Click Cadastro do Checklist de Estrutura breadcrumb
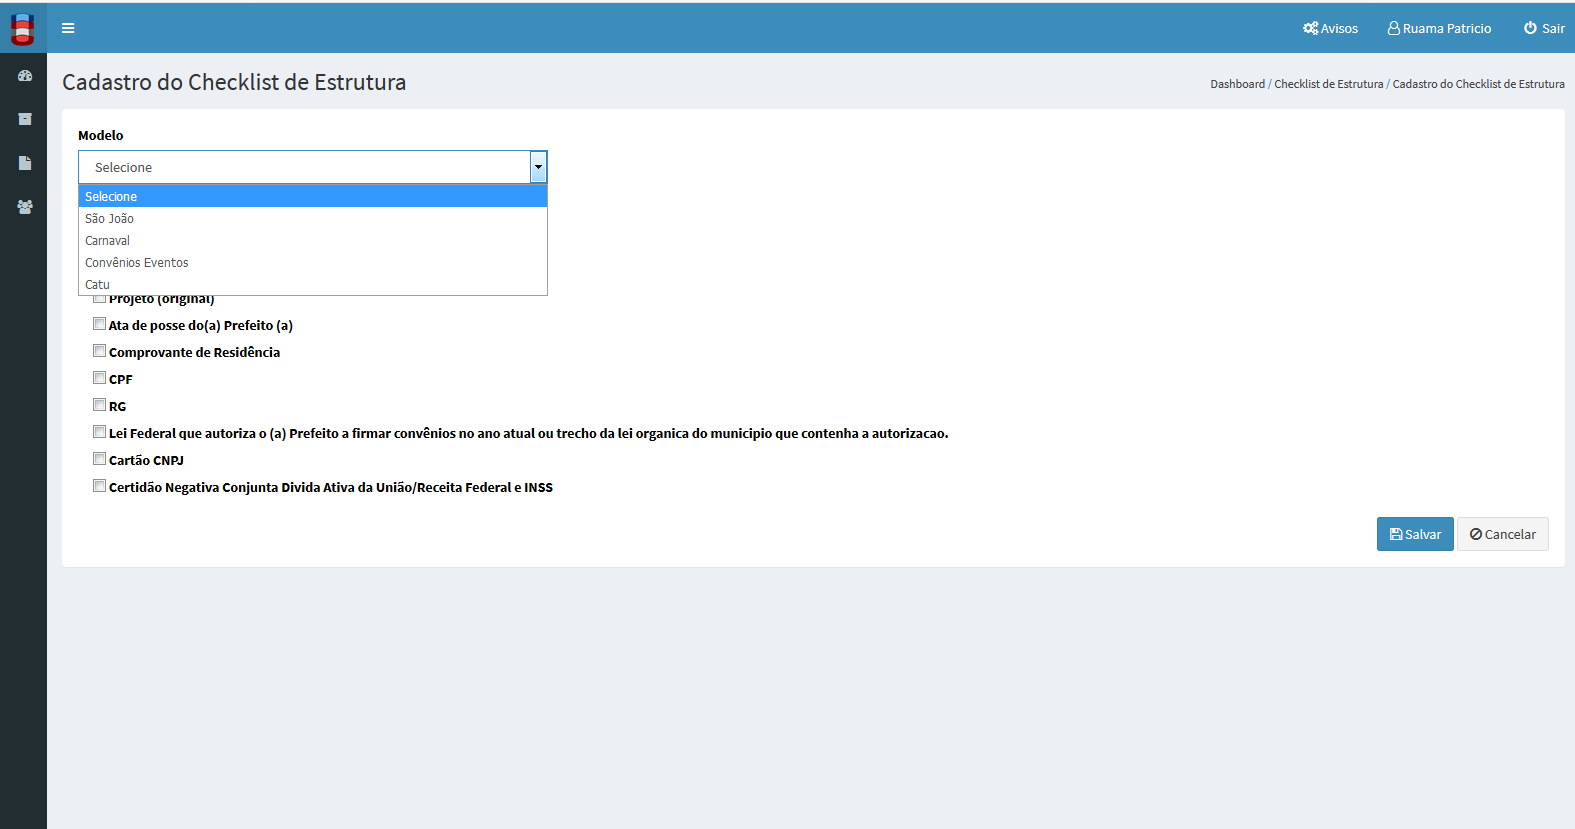The image size is (1575, 829). [1478, 84]
